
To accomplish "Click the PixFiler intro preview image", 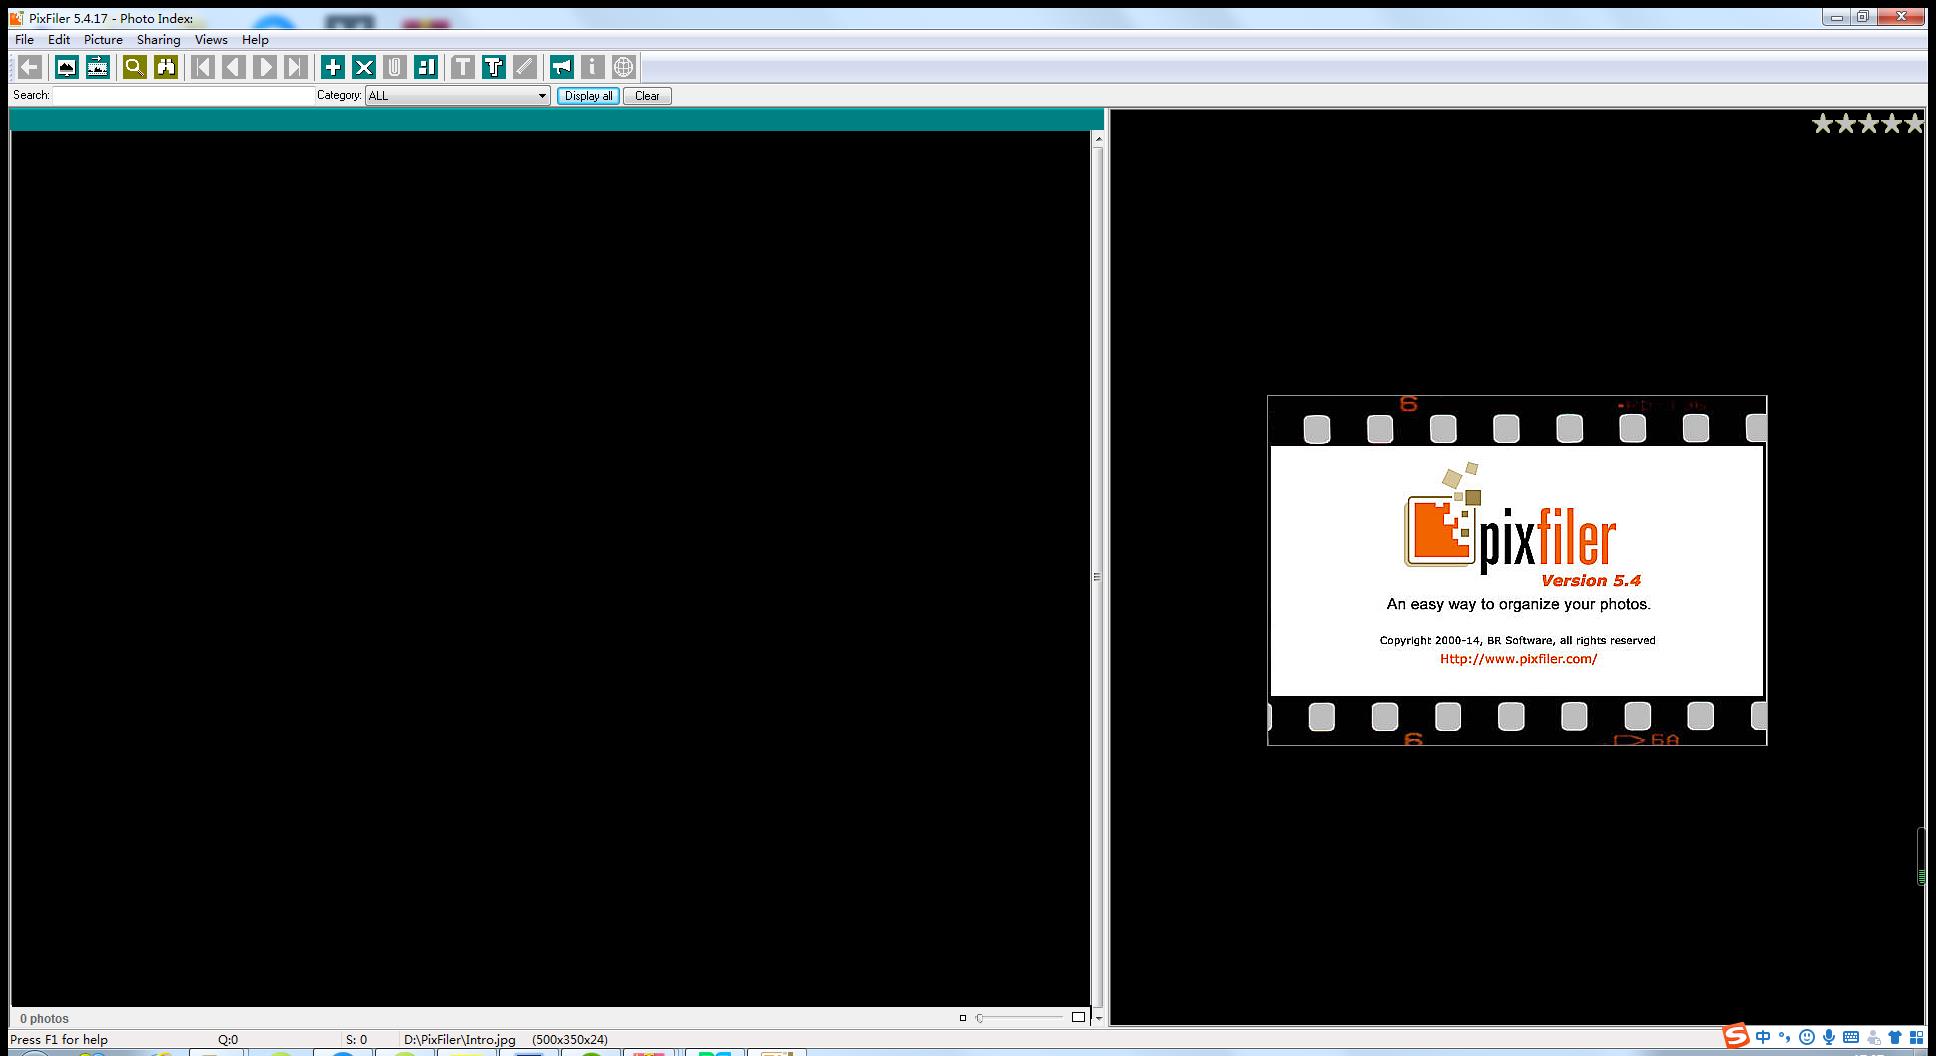I will point(1517,570).
